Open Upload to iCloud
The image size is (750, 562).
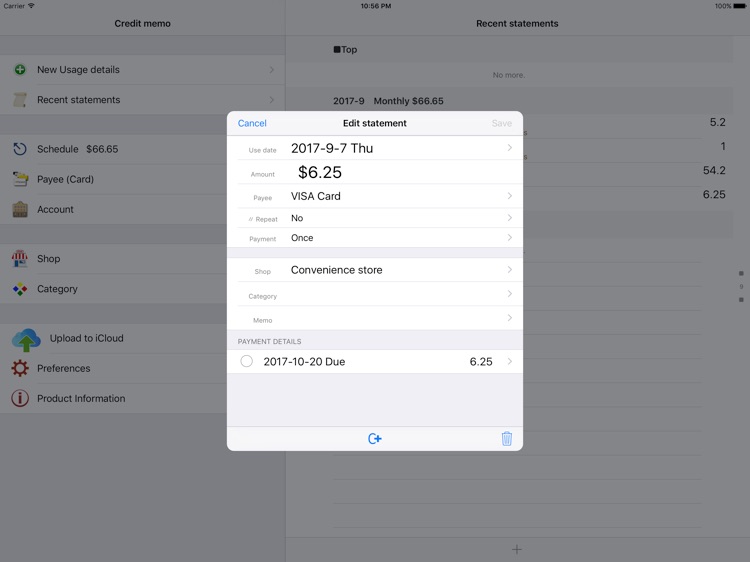point(113,339)
